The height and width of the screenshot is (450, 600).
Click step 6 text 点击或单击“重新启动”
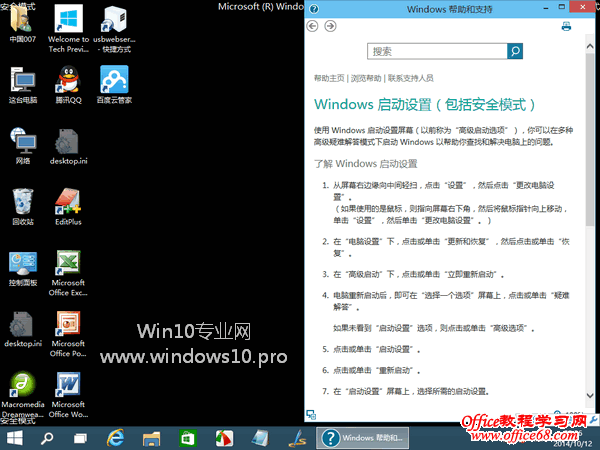pyautogui.click(x=377, y=370)
